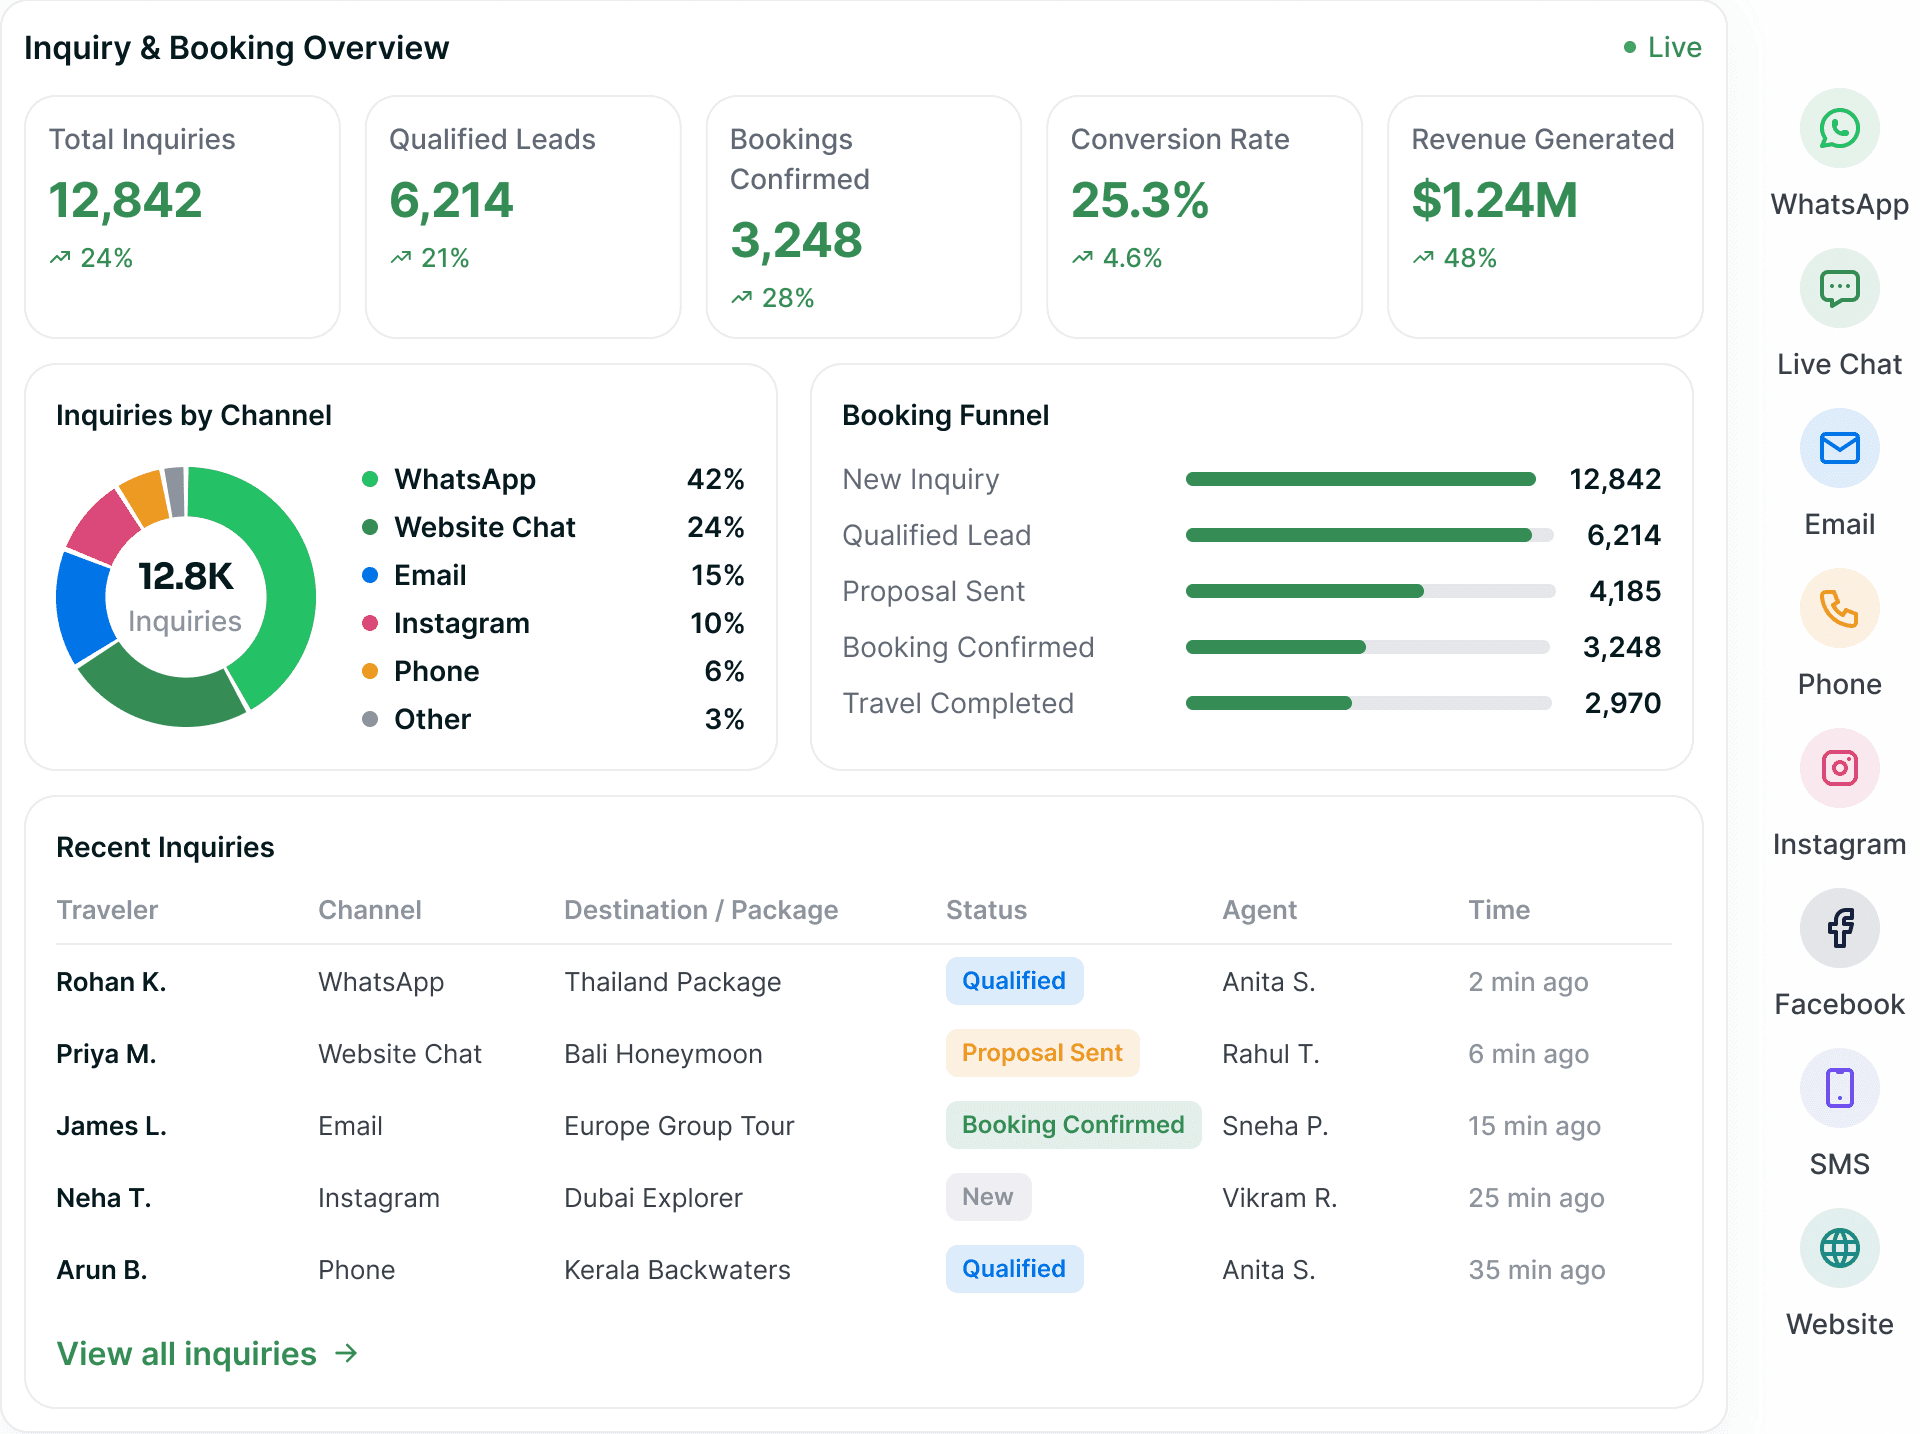This screenshot has height=1434, width=1920.
Task: Click the green Live status dot
Action: pyautogui.click(x=1630, y=47)
